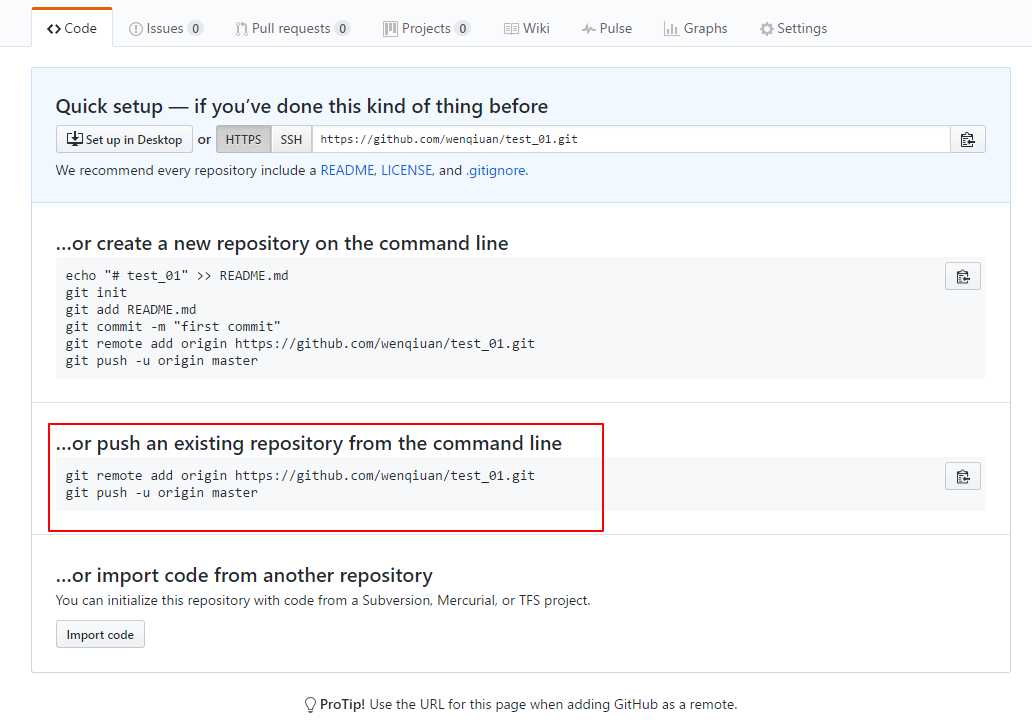
Task: Switch clone protocol to SSH
Action: [x=291, y=140]
